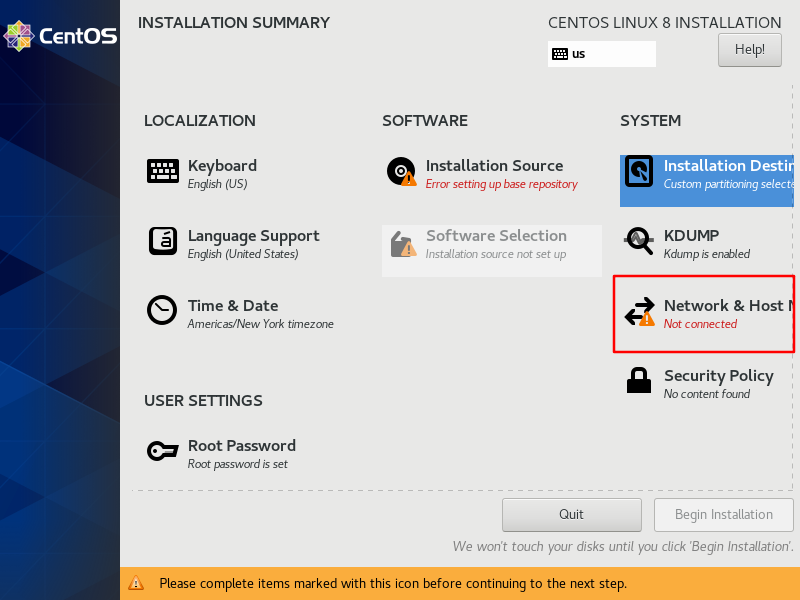Open the Language Support icon
The height and width of the screenshot is (600, 800).
[x=163, y=241]
